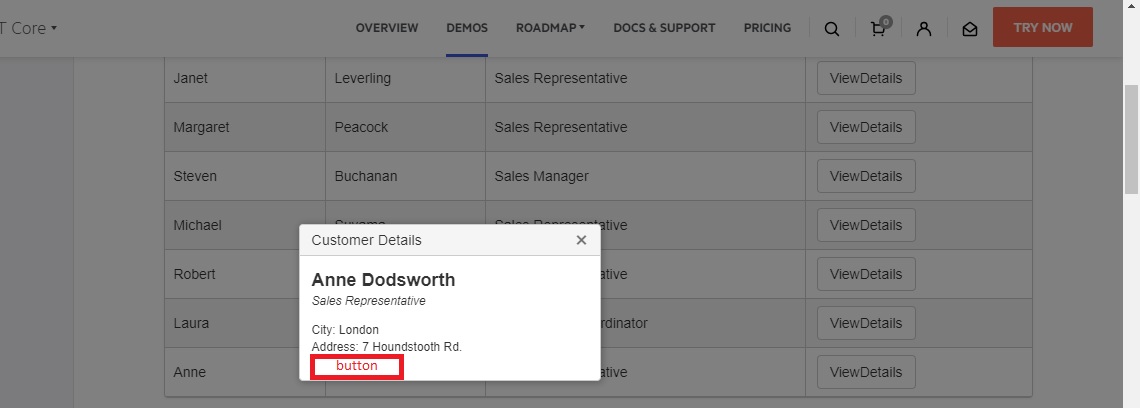This screenshot has width=1140, height=408.
Task: Show details for Michael's row
Action: coord(866,225)
